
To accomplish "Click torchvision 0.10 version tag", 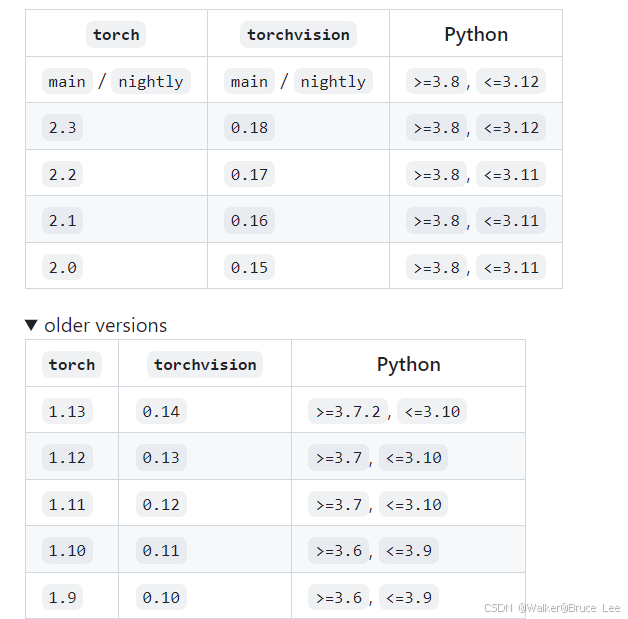I will [161, 597].
